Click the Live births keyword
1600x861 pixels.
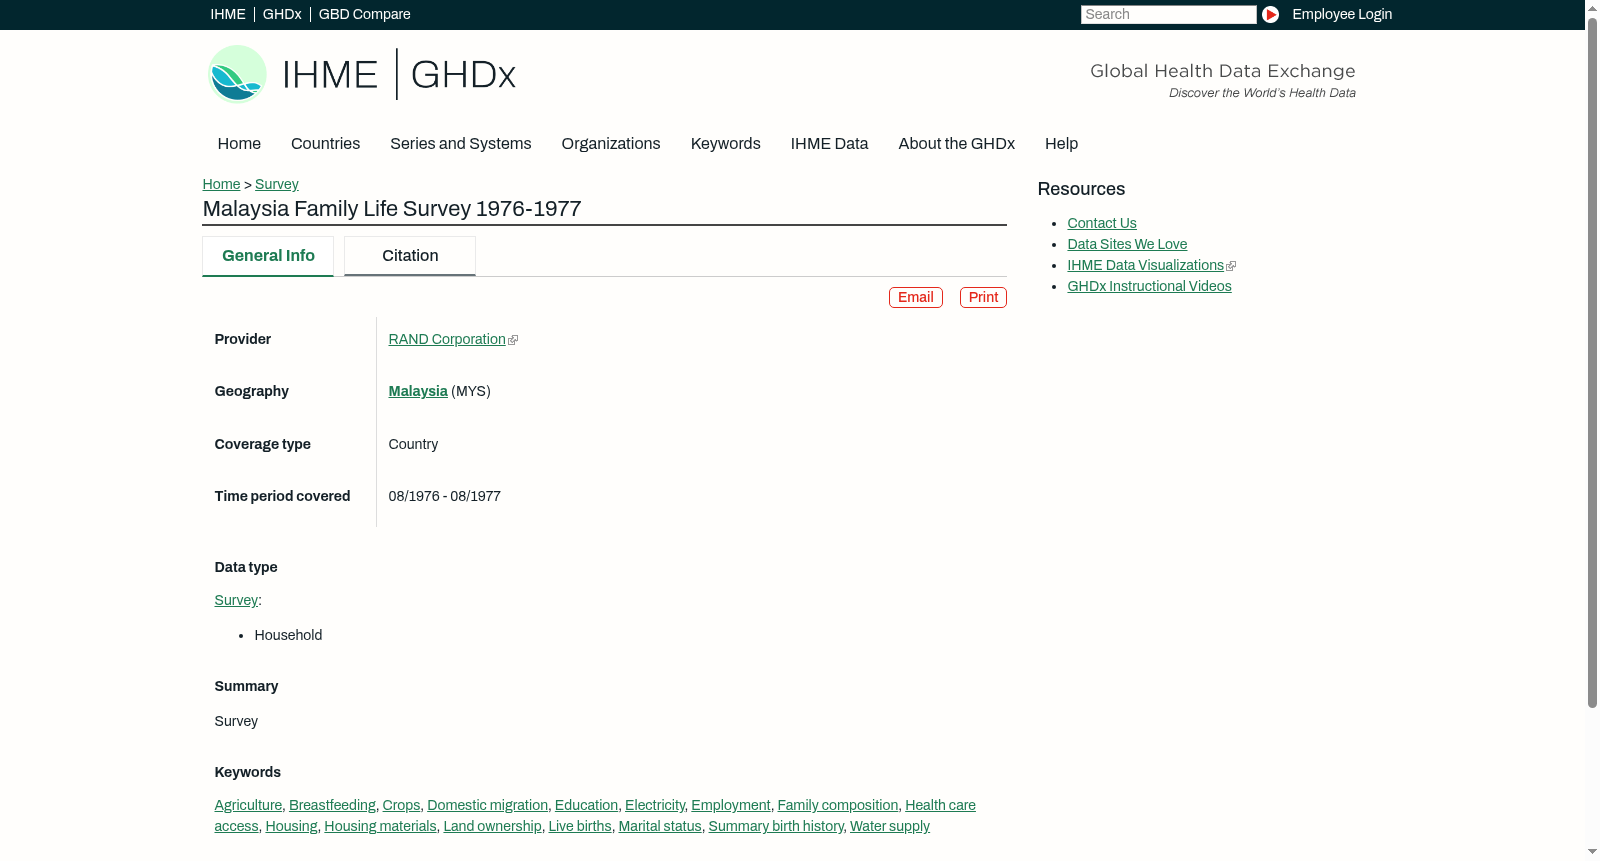[x=580, y=827]
